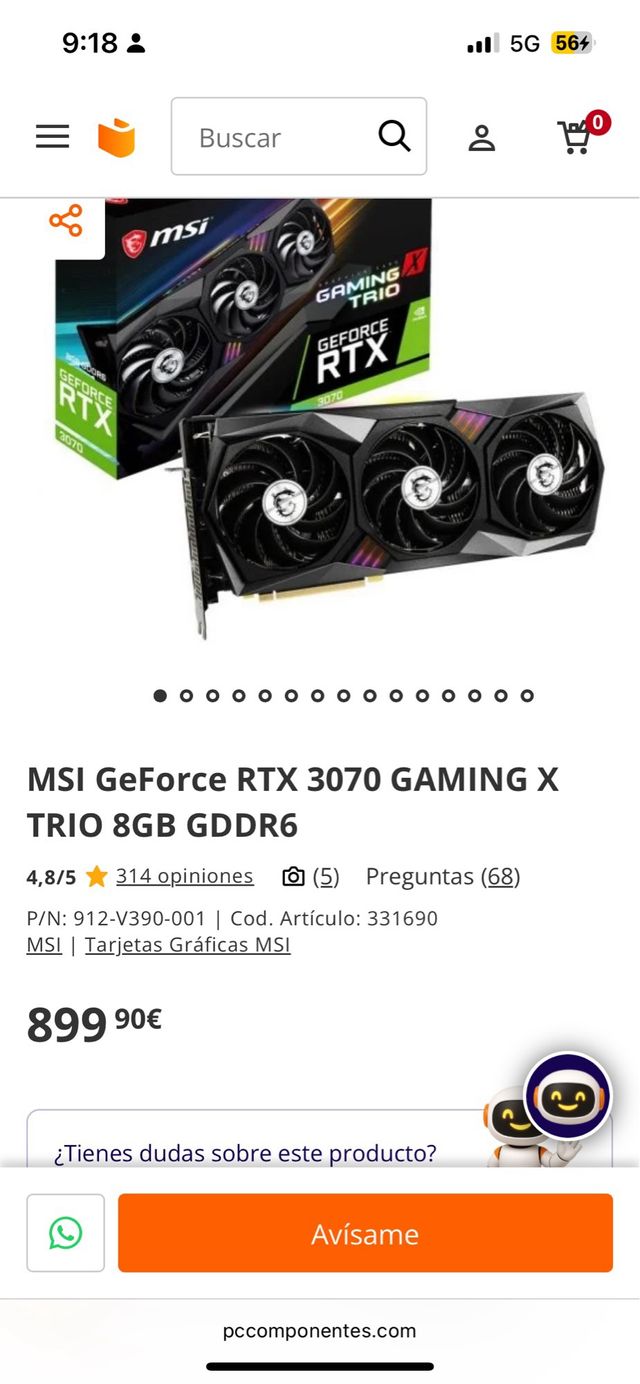Image resolution: width=640 pixels, height=1384 pixels.
Task: Open the hamburger navigation menu
Action: click(x=53, y=137)
